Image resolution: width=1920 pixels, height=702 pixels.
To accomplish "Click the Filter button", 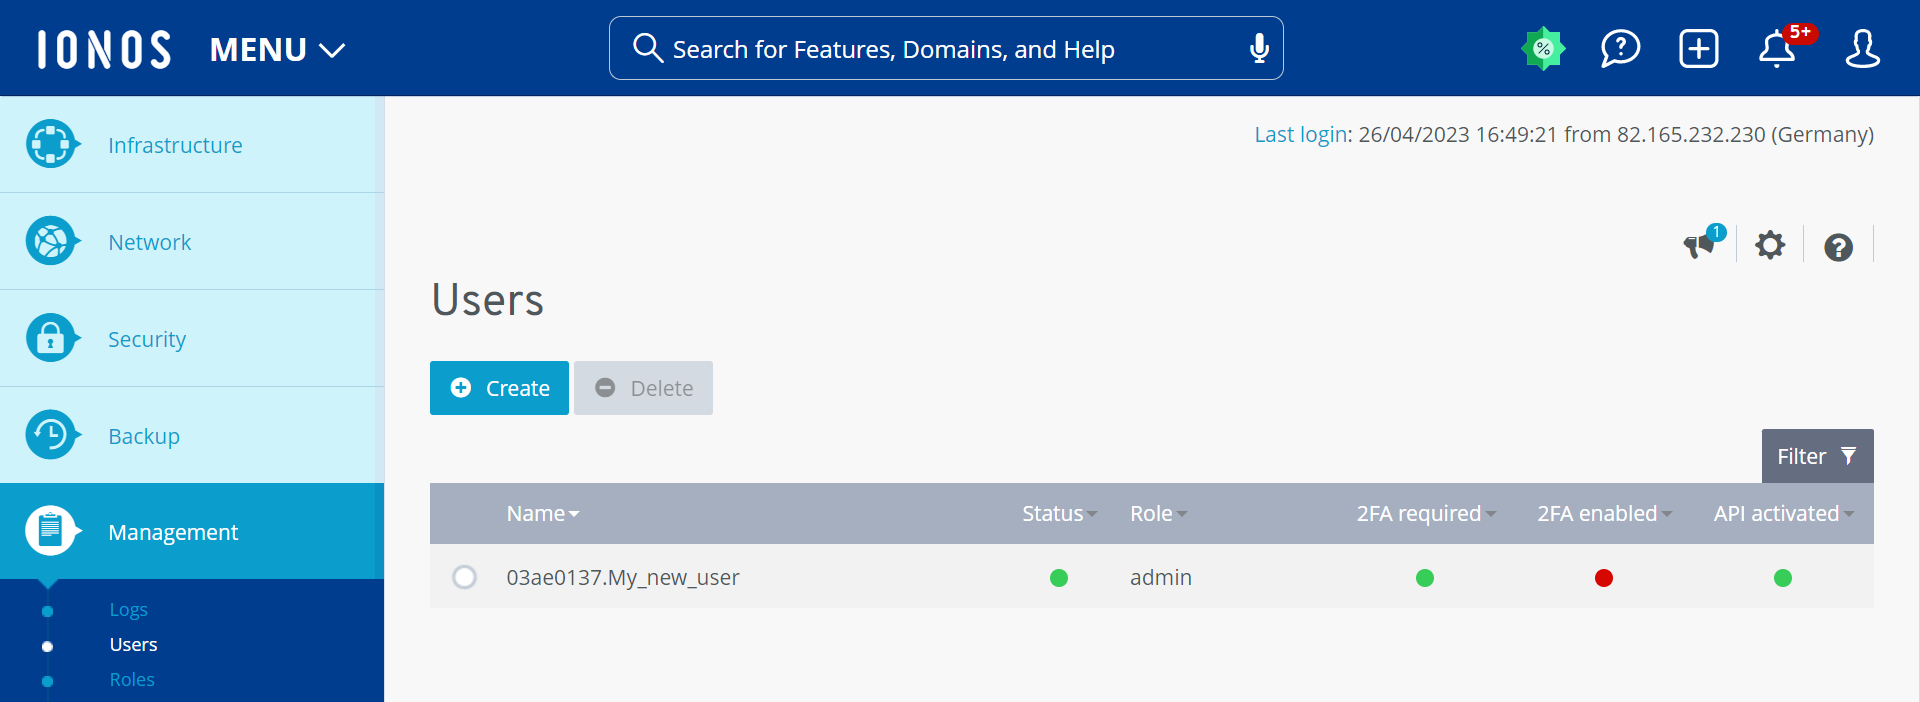I will (x=1816, y=457).
